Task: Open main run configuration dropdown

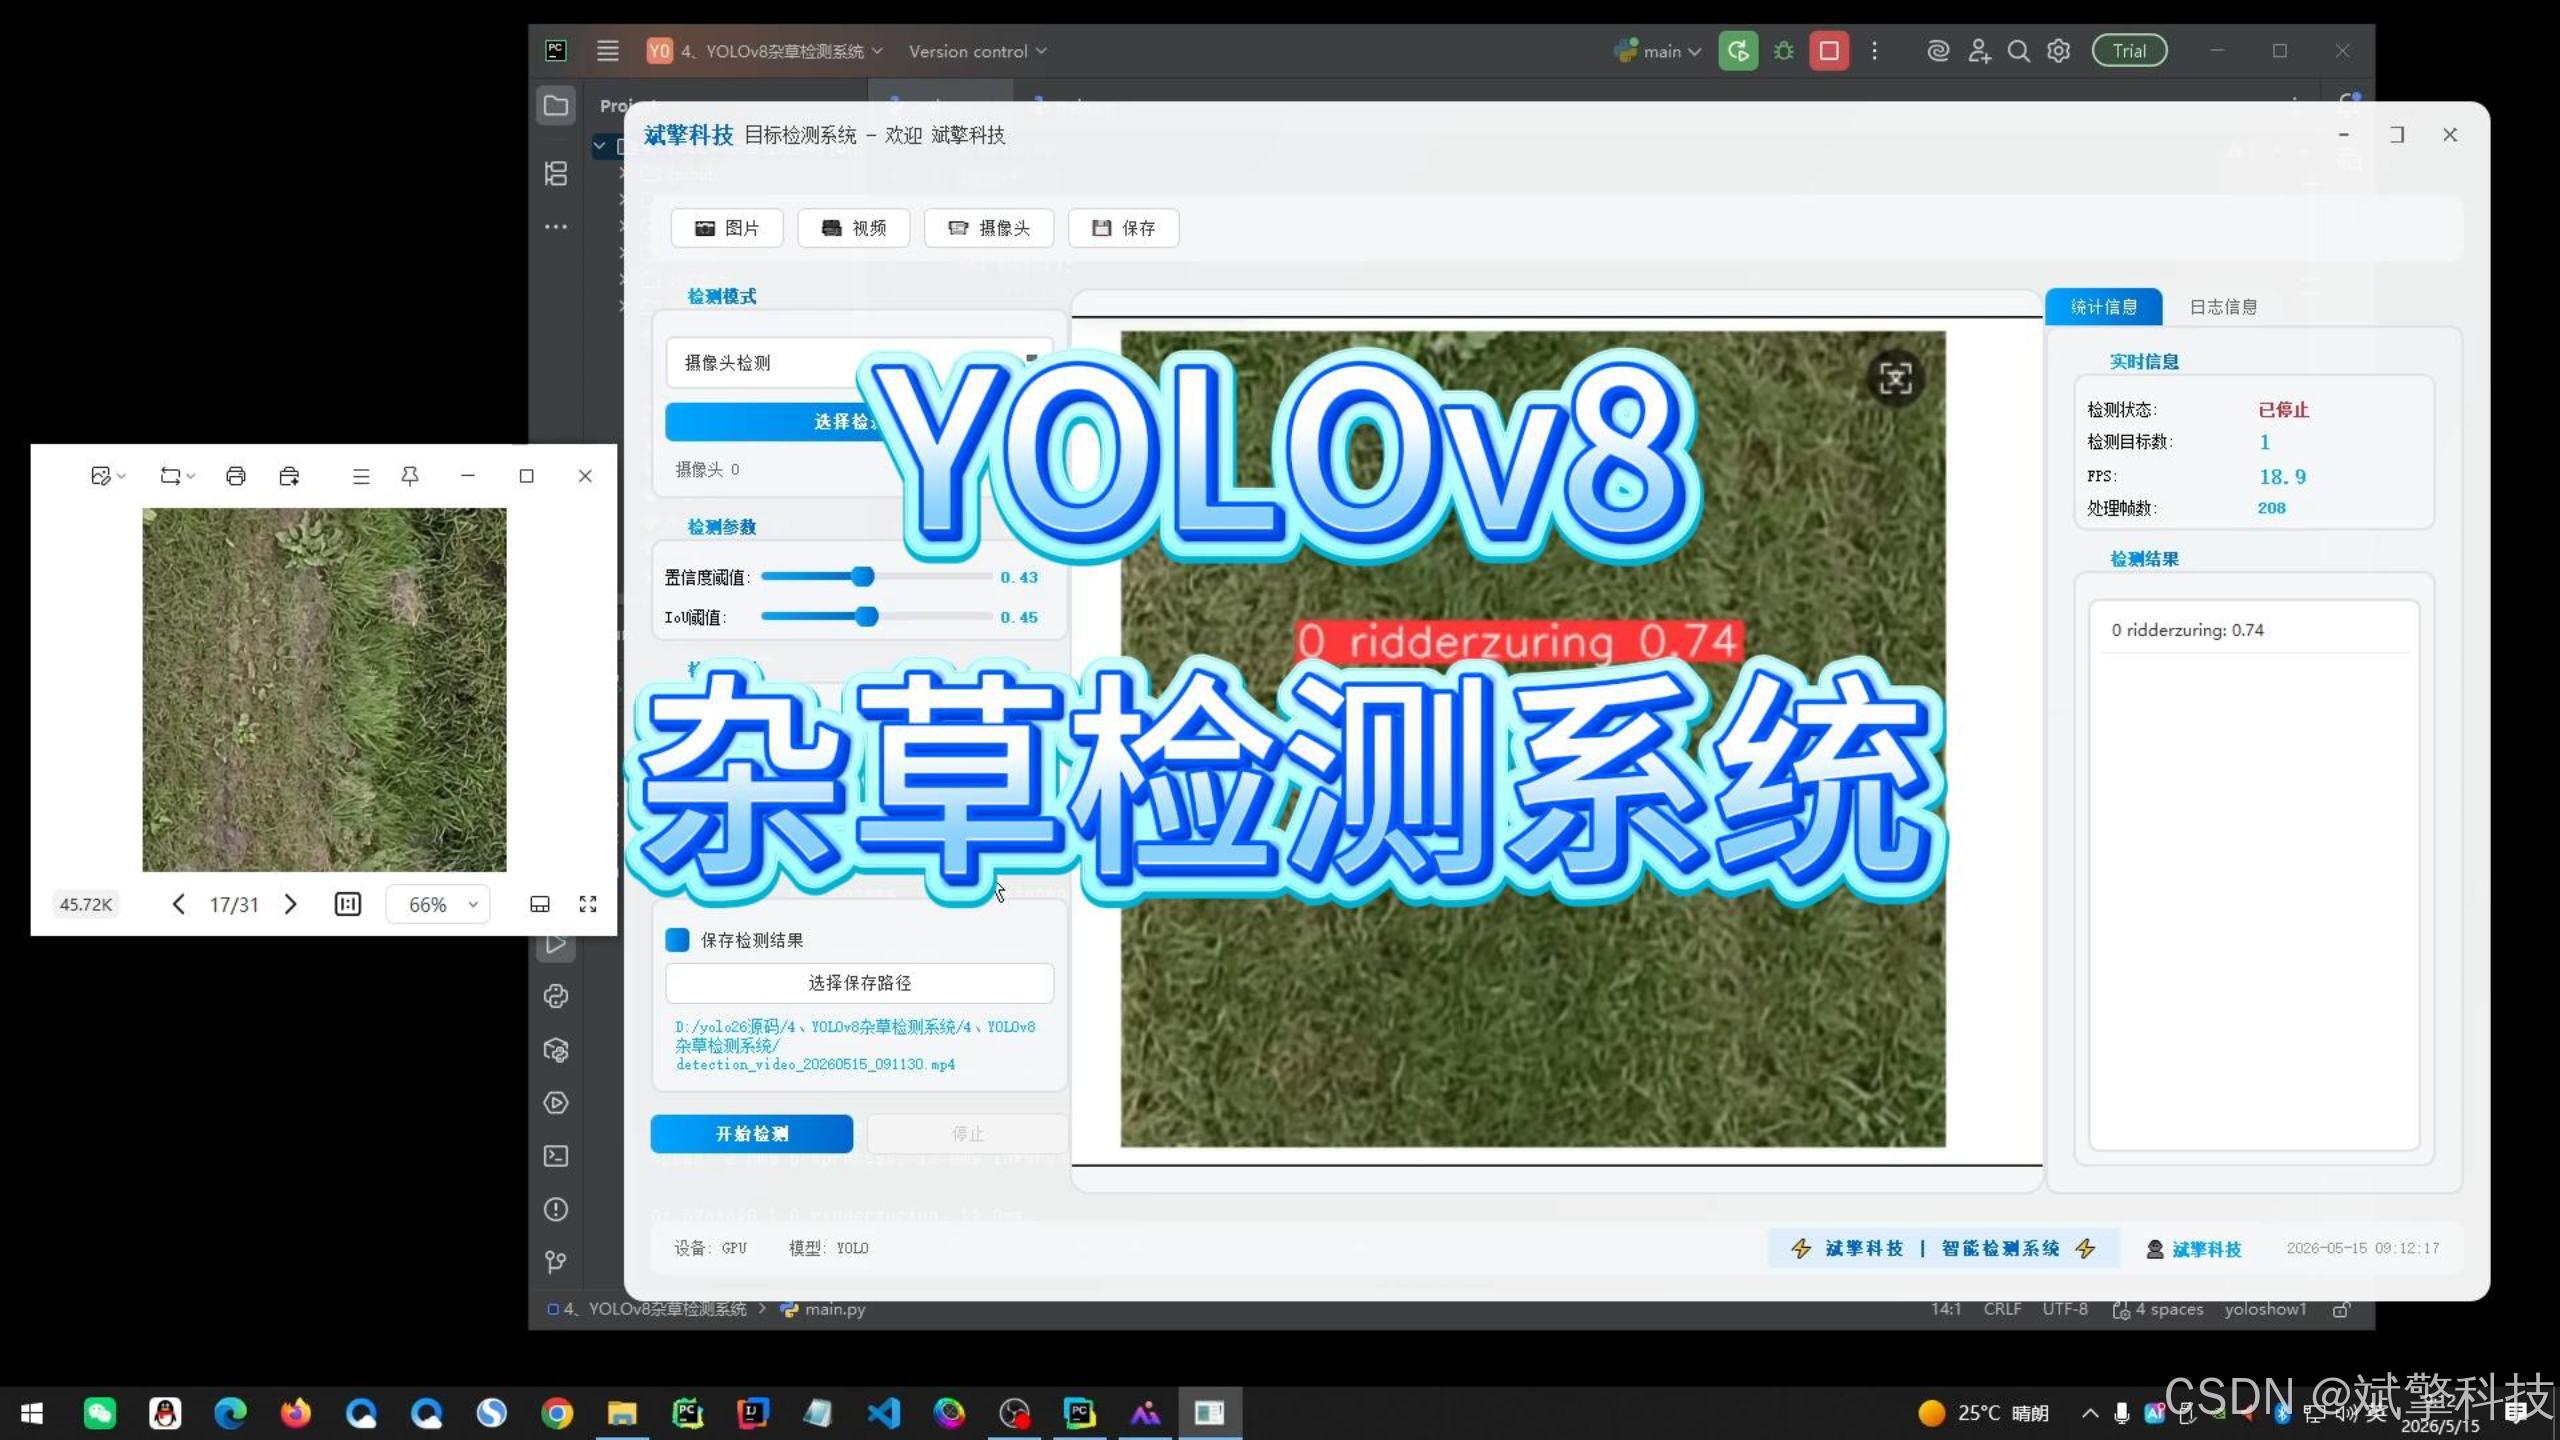Action: coord(1658,51)
